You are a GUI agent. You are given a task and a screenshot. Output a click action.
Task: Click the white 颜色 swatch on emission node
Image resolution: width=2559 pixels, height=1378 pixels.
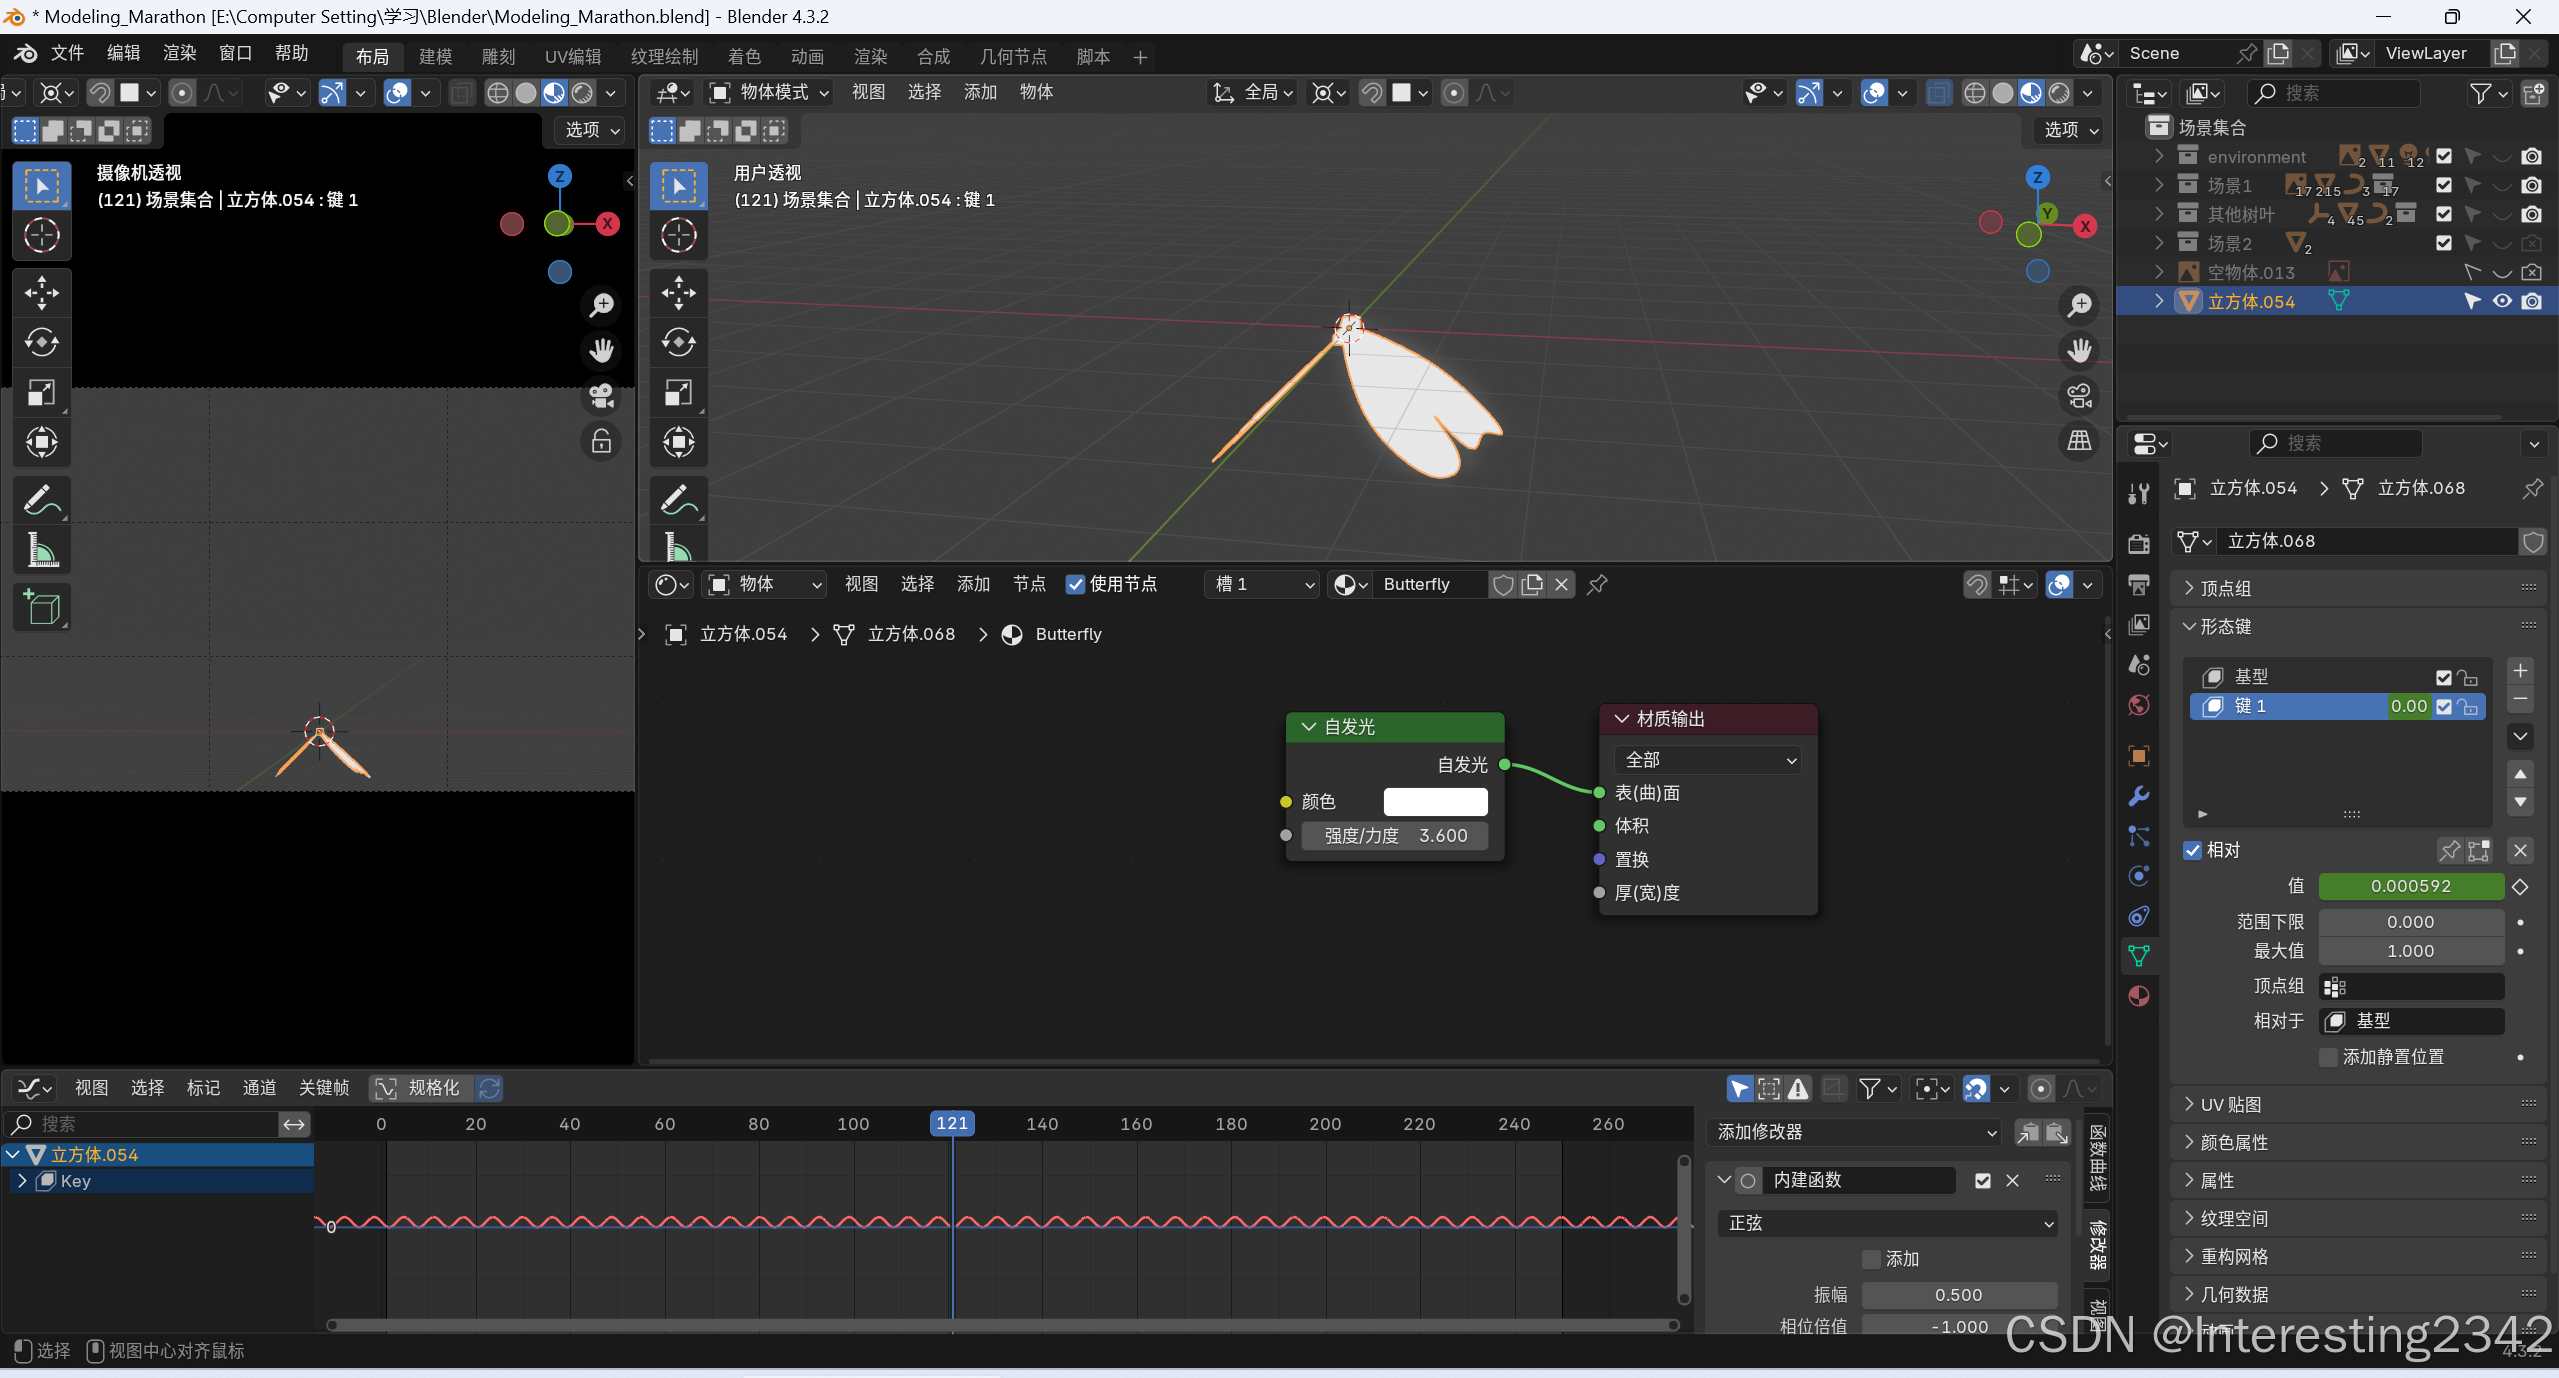[1434, 801]
